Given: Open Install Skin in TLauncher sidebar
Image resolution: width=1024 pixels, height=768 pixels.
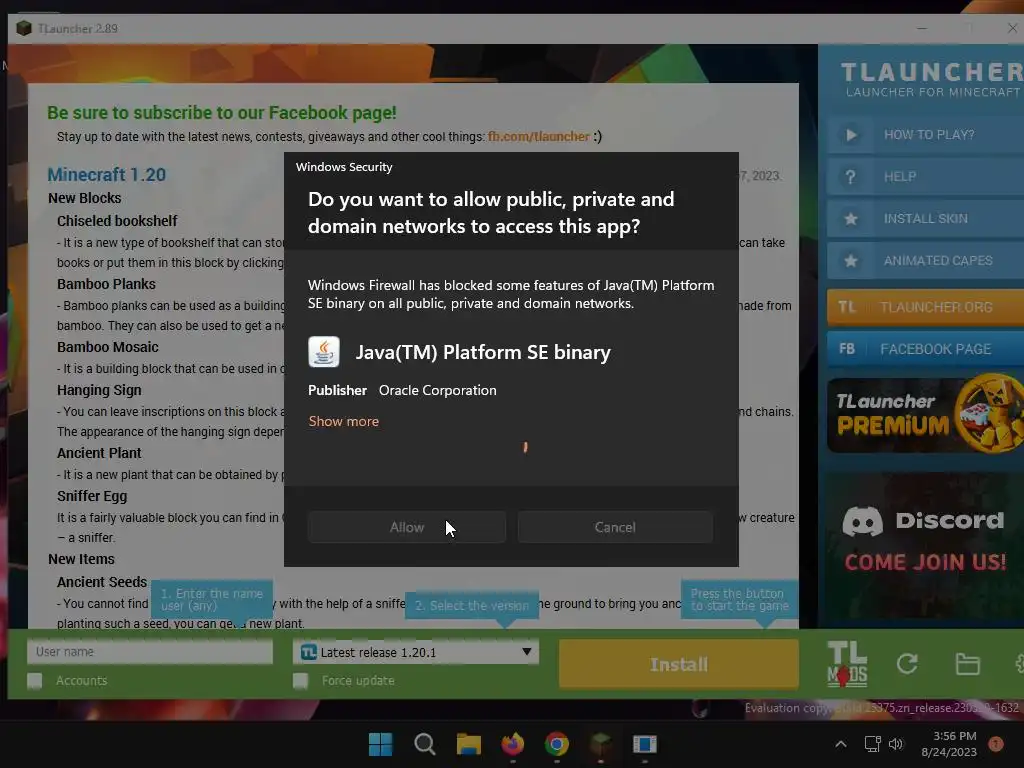Looking at the screenshot, I should (925, 218).
